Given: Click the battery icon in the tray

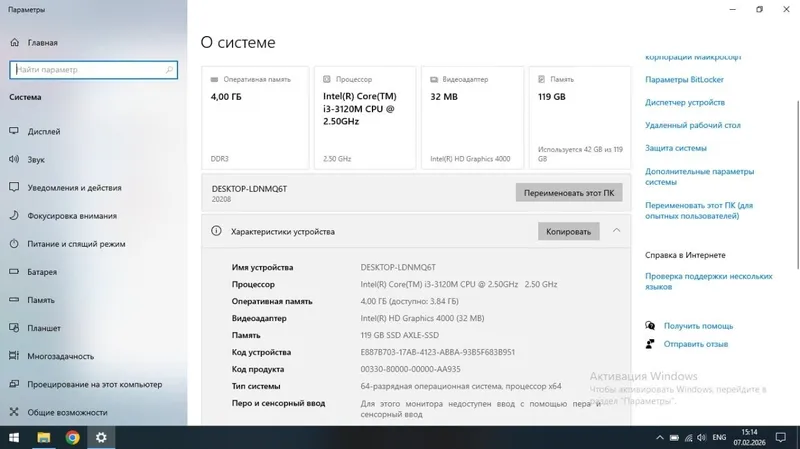Looking at the screenshot, I should (674, 437).
